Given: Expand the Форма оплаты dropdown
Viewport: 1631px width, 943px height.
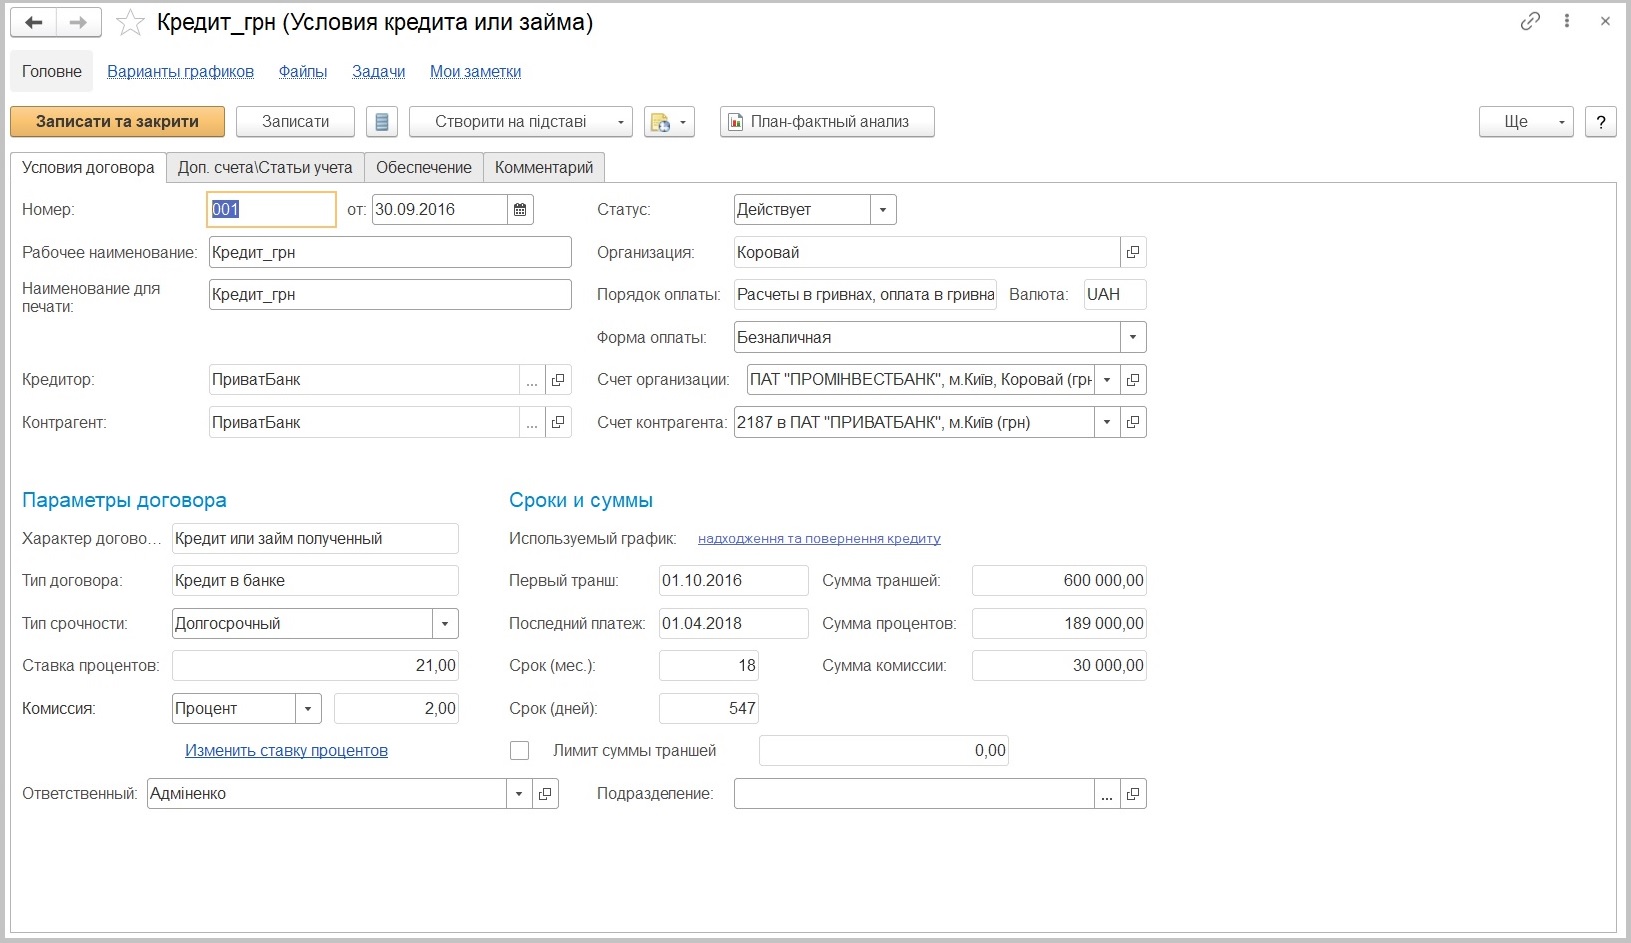Looking at the screenshot, I should tap(1133, 338).
